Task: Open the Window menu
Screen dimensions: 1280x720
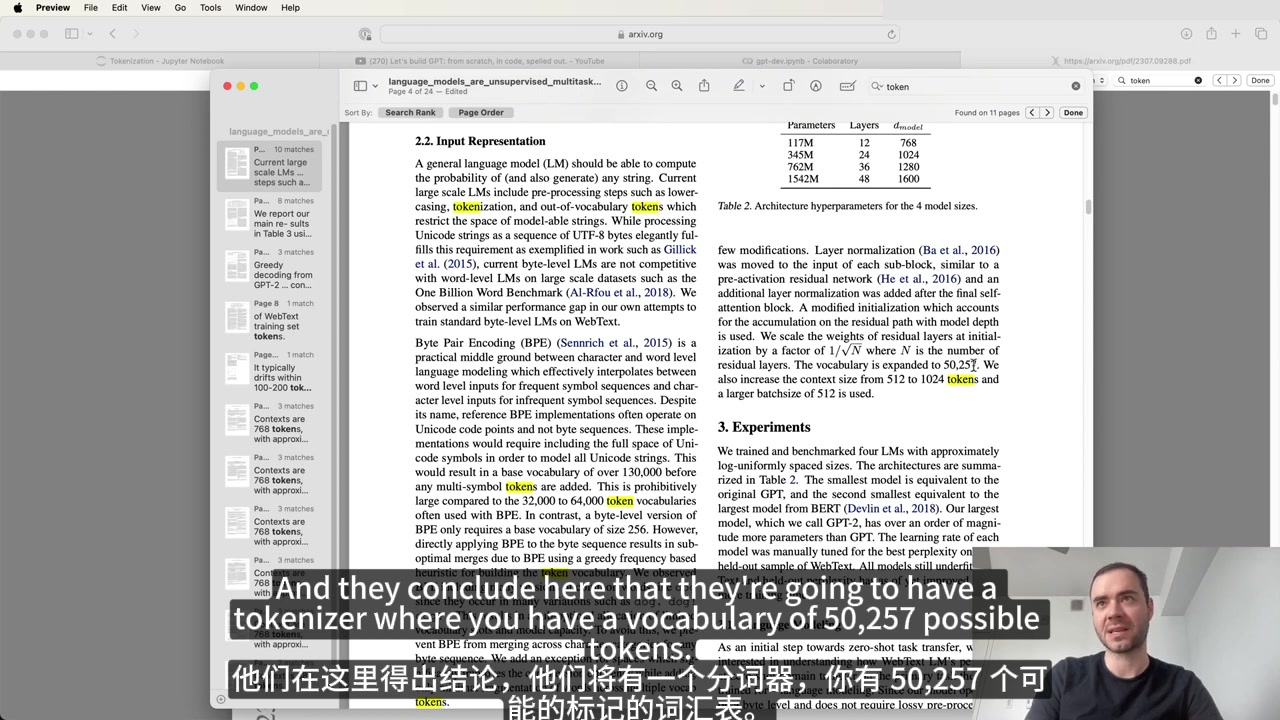Action: (251, 7)
